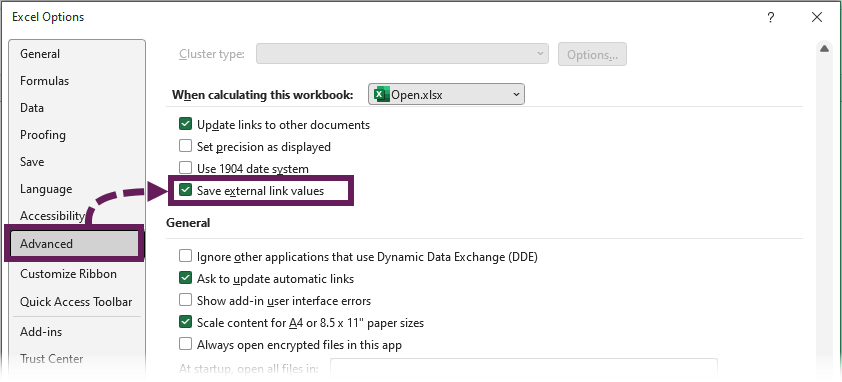Open the Trust Center category
Viewport: 842px width, 382px height.
77,358
